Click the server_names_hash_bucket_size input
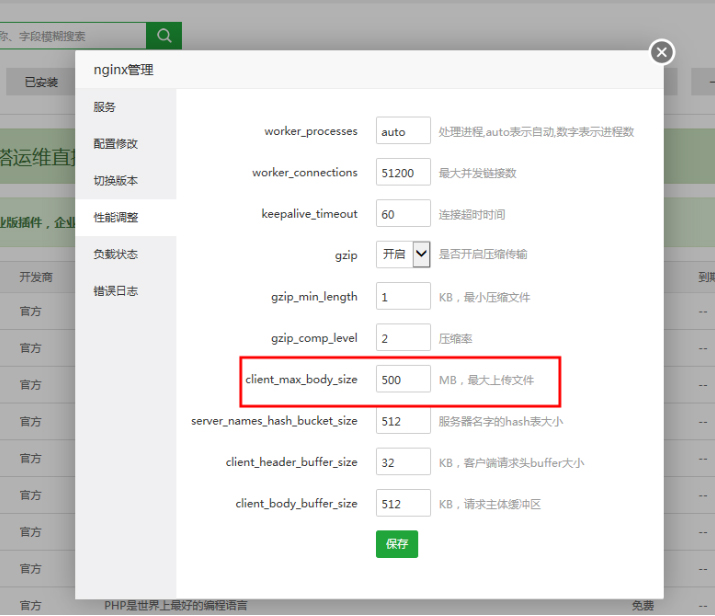The height and width of the screenshot is (616, 715). [x=403, y=421]
